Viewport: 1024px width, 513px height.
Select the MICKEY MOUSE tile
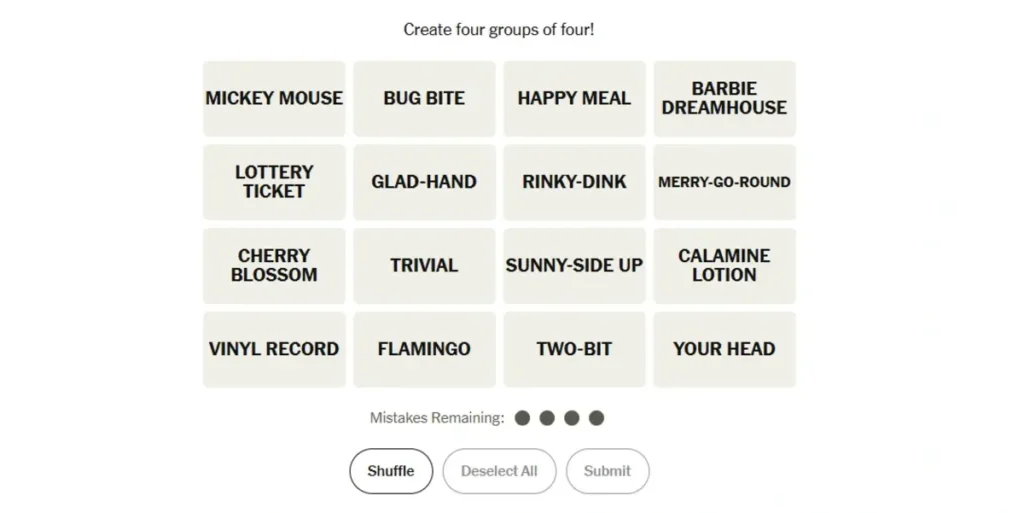(274, 98)
